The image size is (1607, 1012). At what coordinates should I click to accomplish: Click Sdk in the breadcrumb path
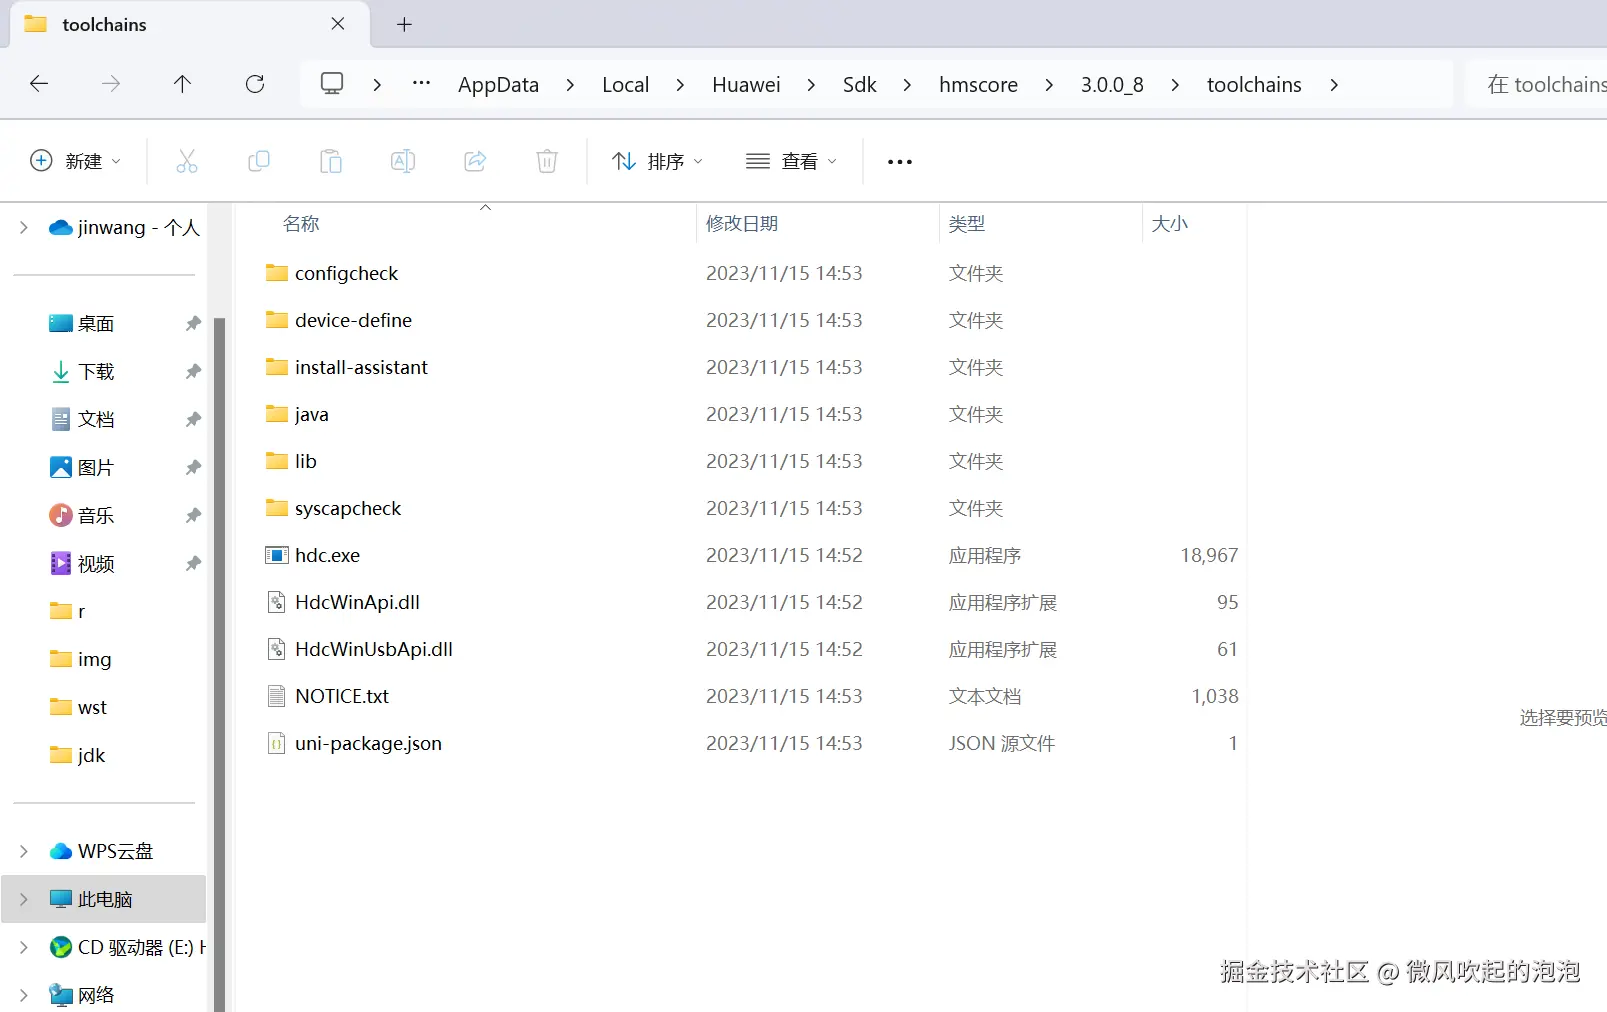(x=860, y=85)
